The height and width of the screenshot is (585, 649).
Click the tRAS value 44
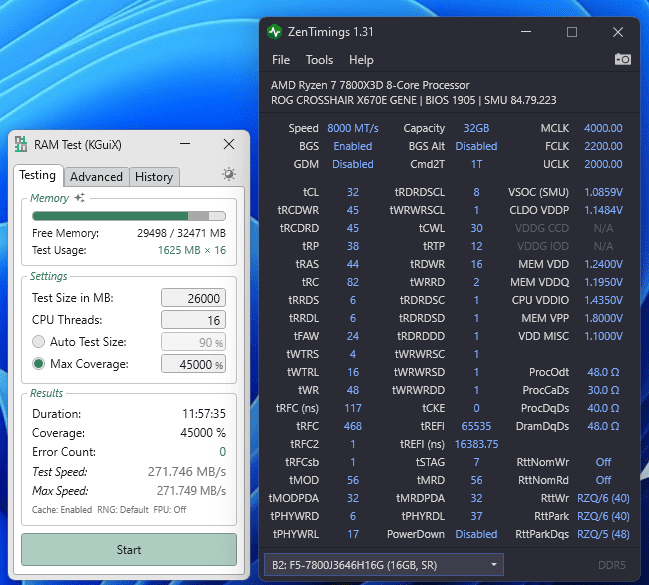(x=353, y=264)
